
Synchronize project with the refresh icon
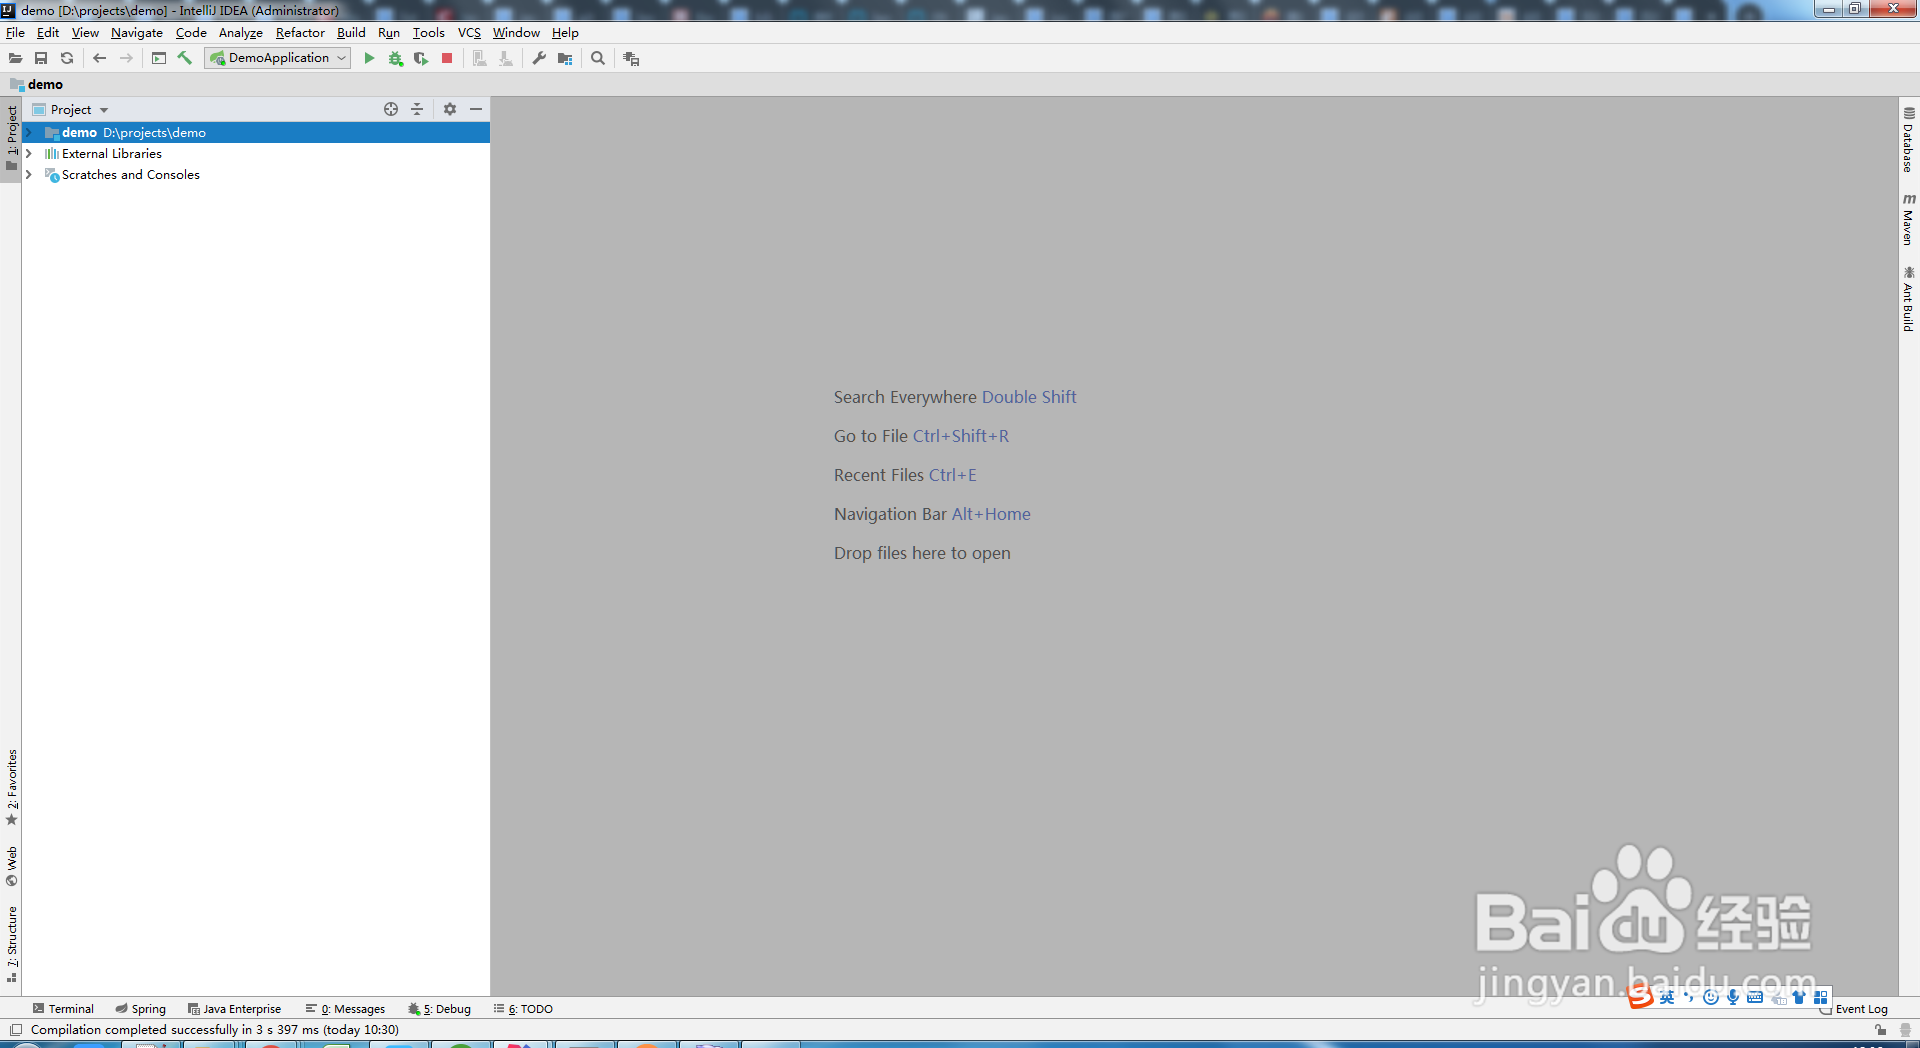click(x=67, y=58)
